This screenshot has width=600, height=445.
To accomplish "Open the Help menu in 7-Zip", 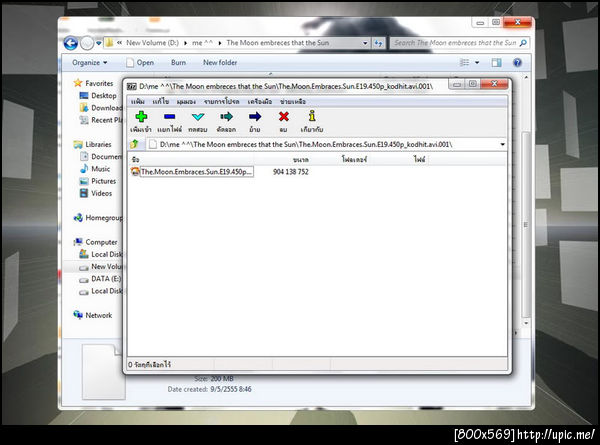I will (293, 101).
